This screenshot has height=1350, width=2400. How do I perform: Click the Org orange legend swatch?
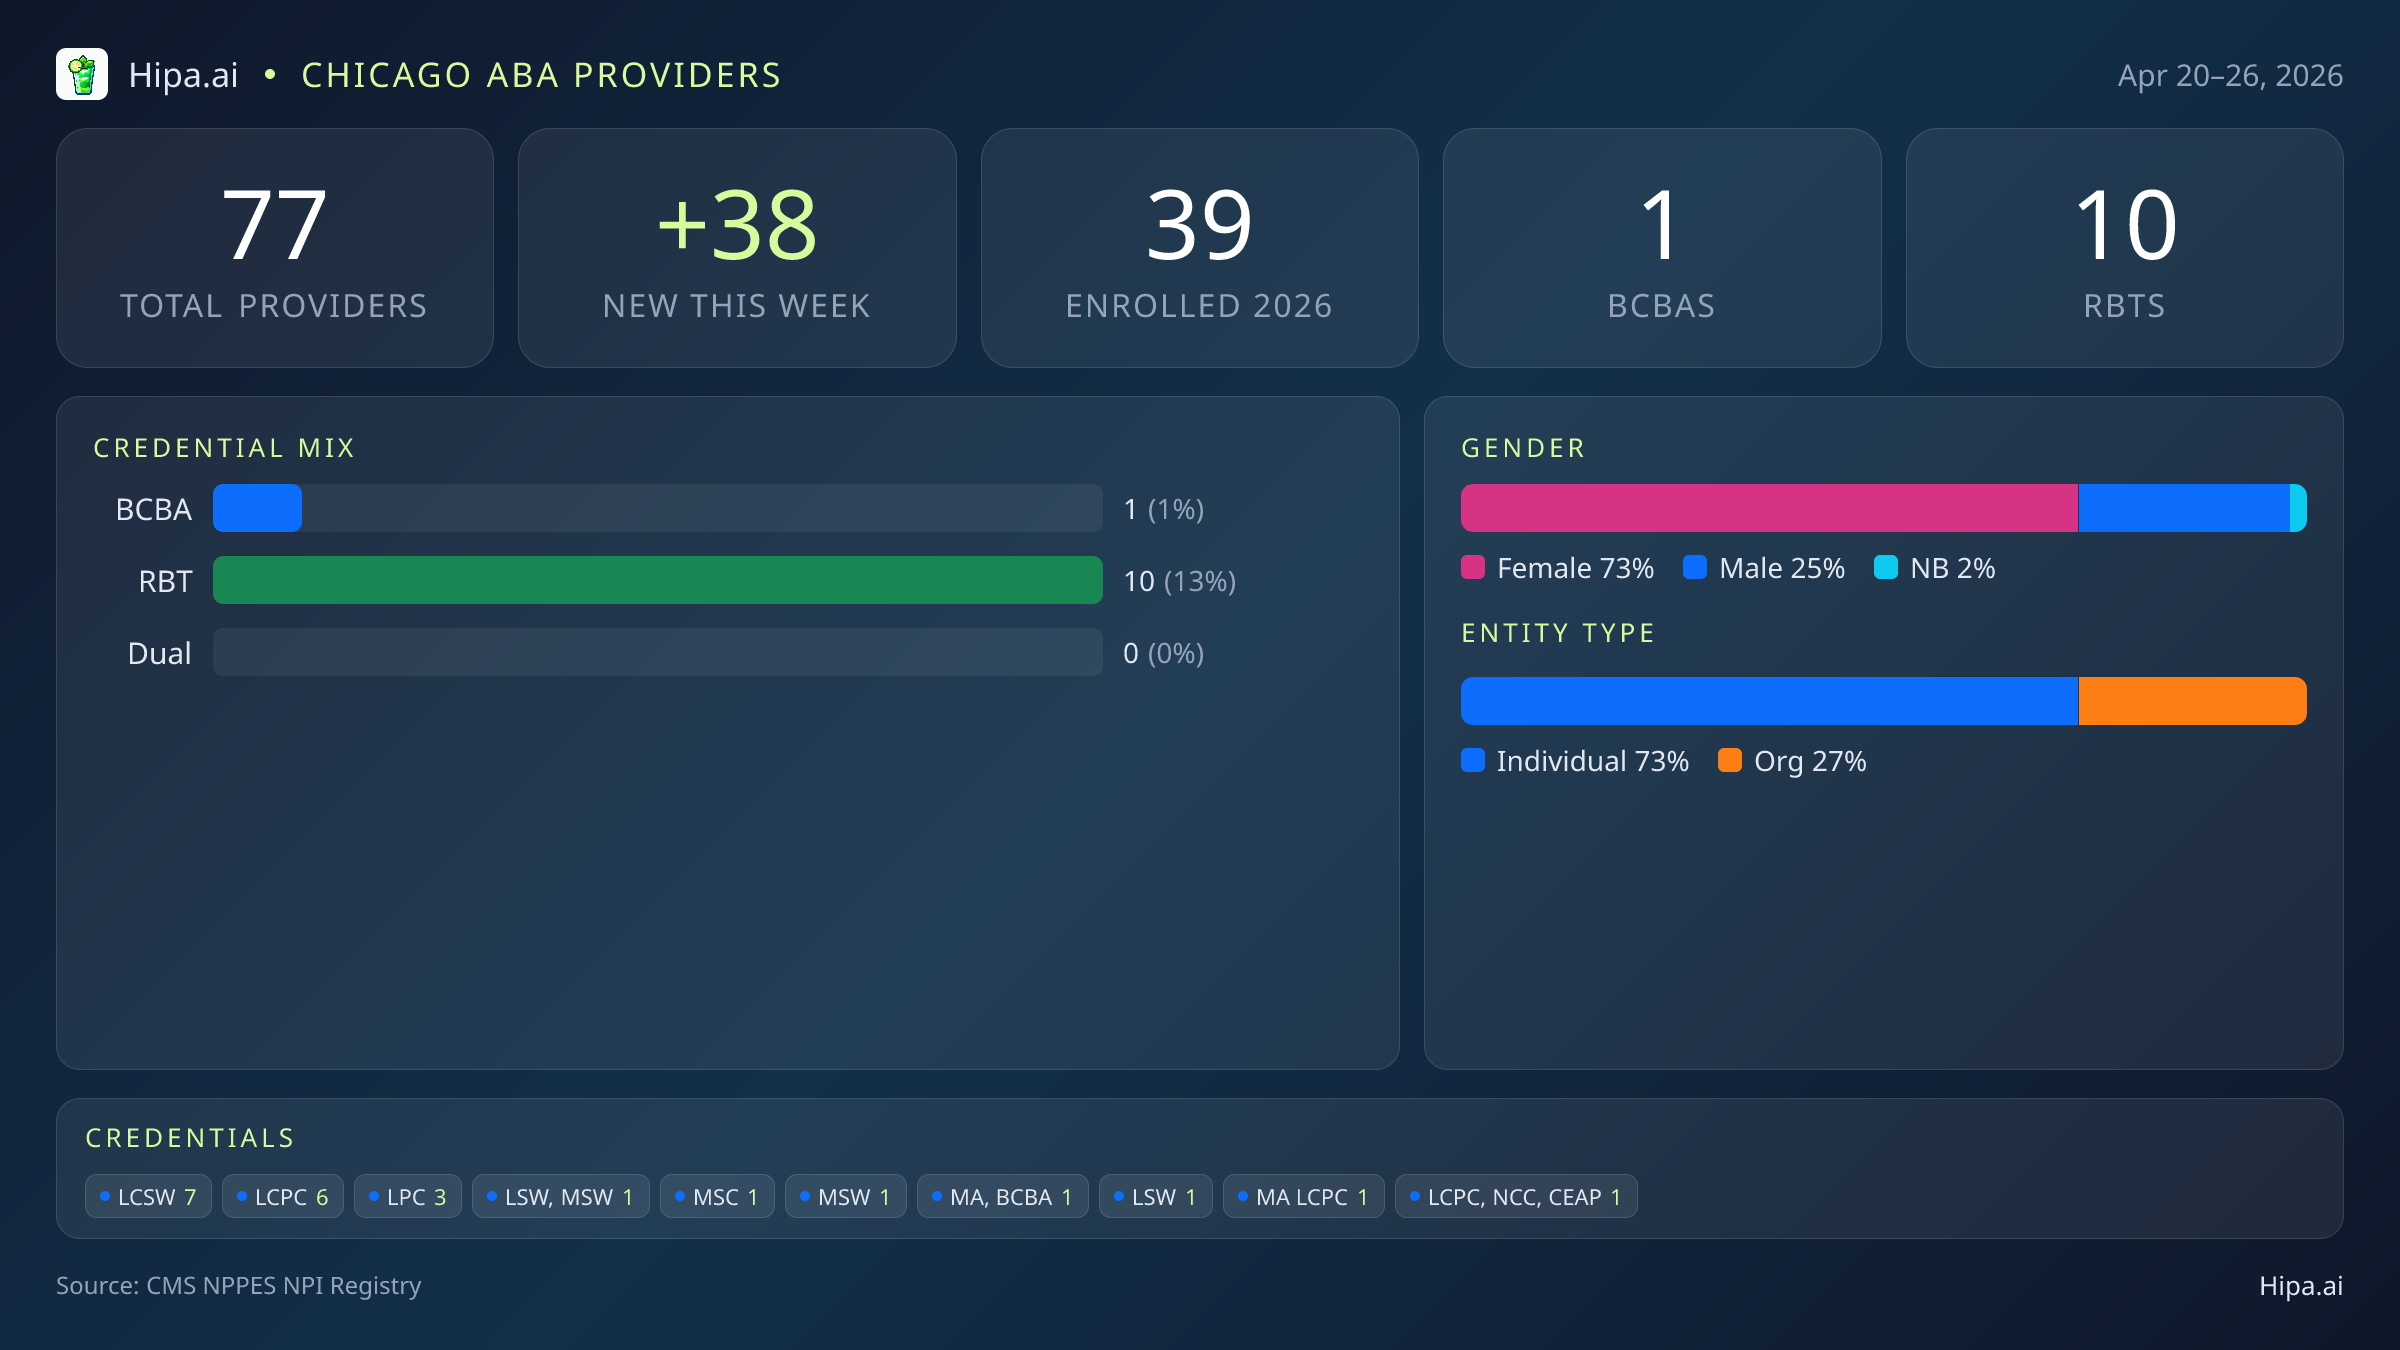(1730, 761)
